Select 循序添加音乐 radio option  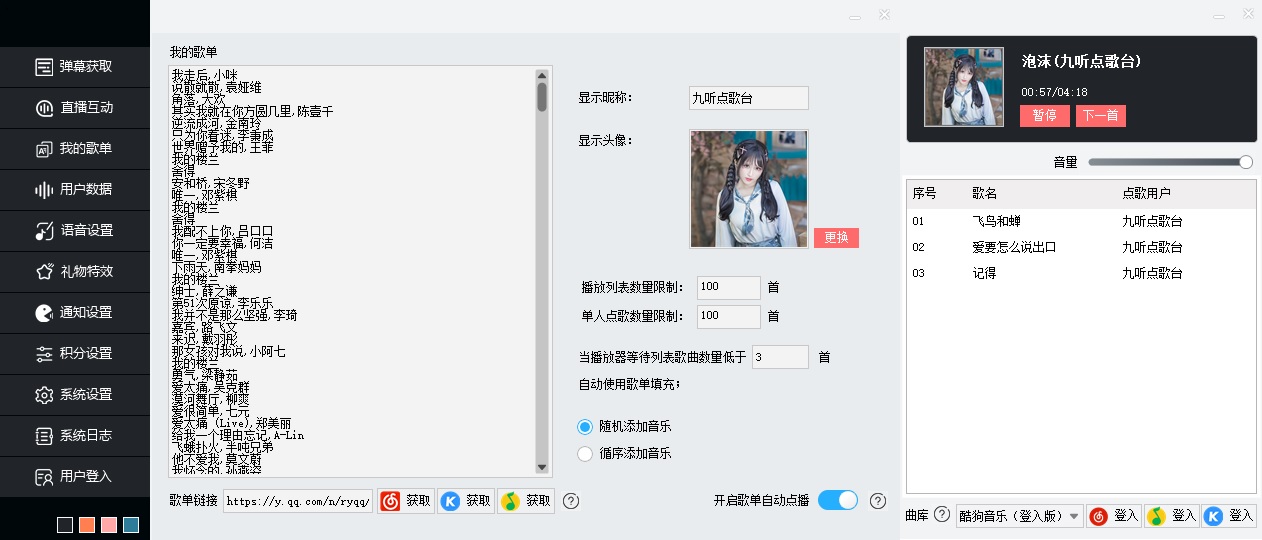[x=586, y=454]
